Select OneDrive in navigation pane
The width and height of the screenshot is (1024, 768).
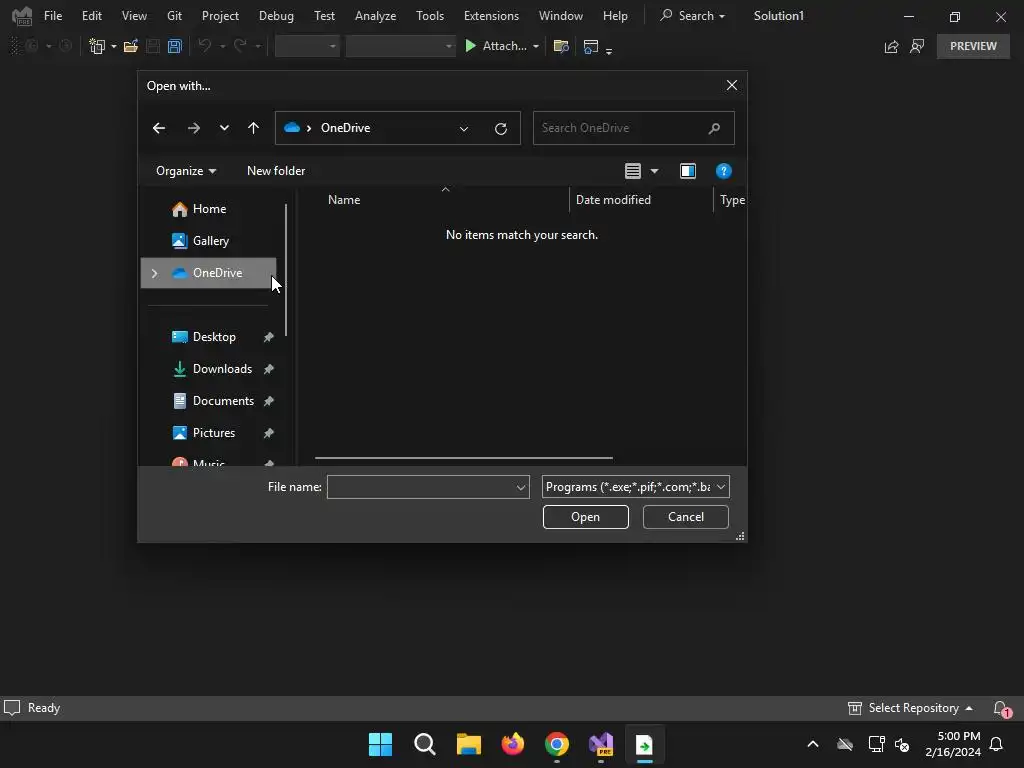209,273
